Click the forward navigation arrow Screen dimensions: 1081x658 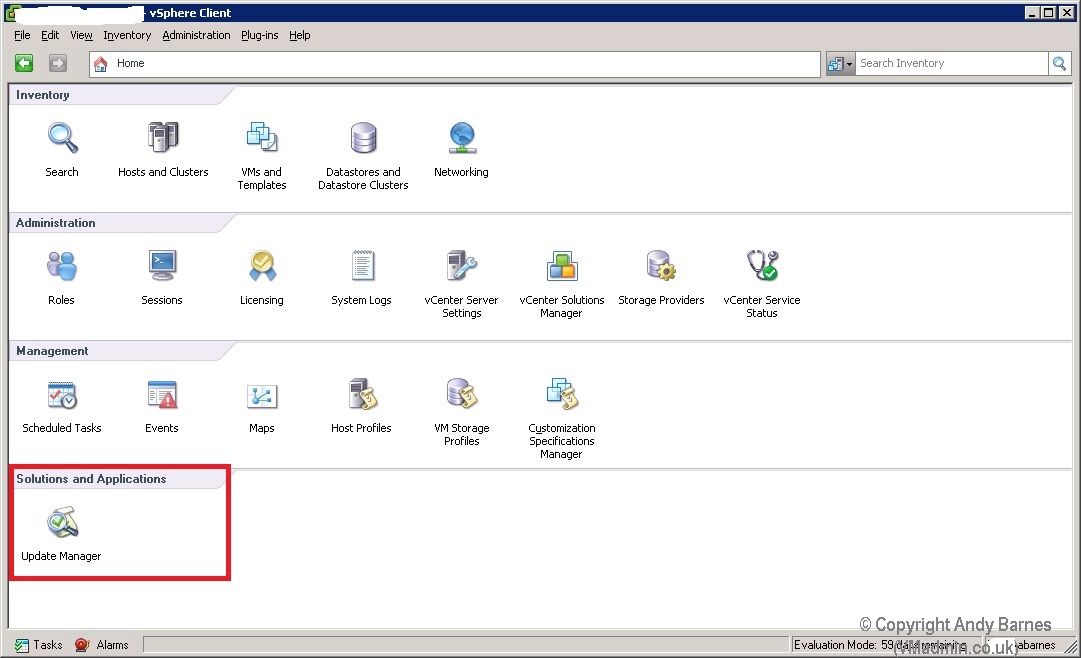pos(58,63)
